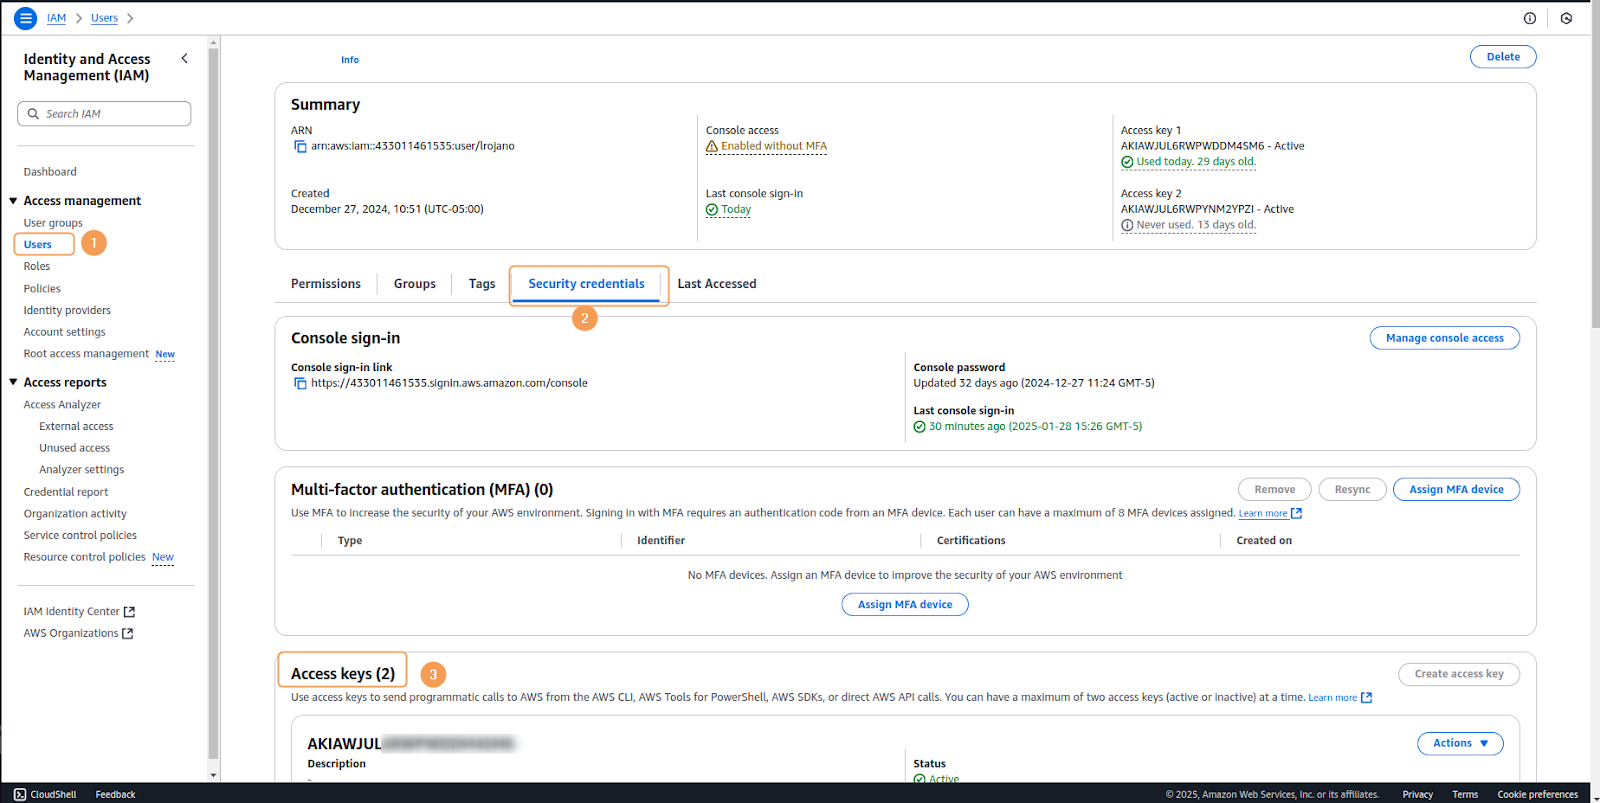Open the Actions dropdown for access key
The image size is (1600, 803).
[1460, 743]
